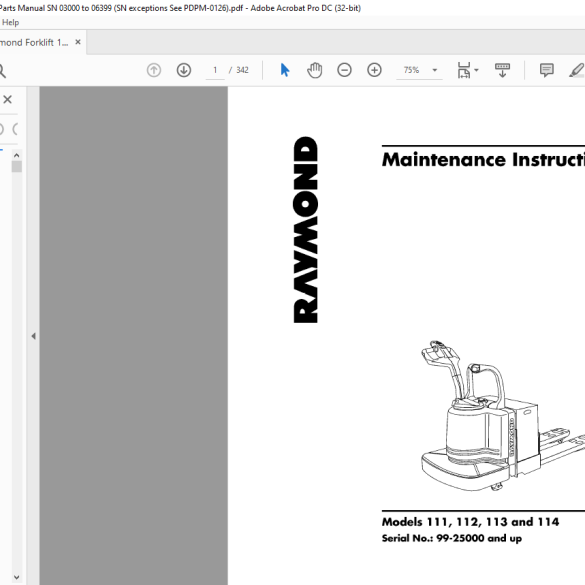The image size is (585, 585).
Task: Go to previous page with up arrow
Action: click(154, 70)
